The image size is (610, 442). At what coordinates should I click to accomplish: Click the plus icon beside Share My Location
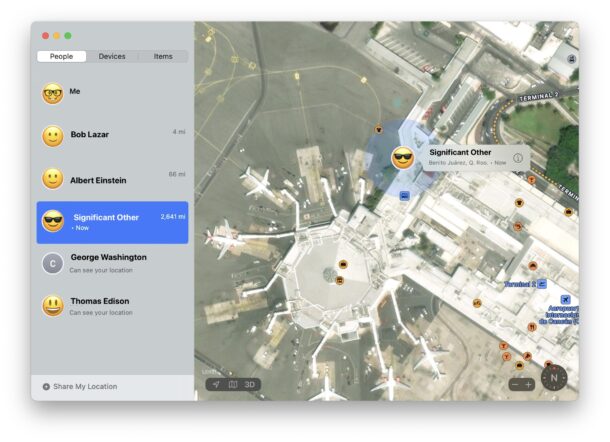coord(46,386)
